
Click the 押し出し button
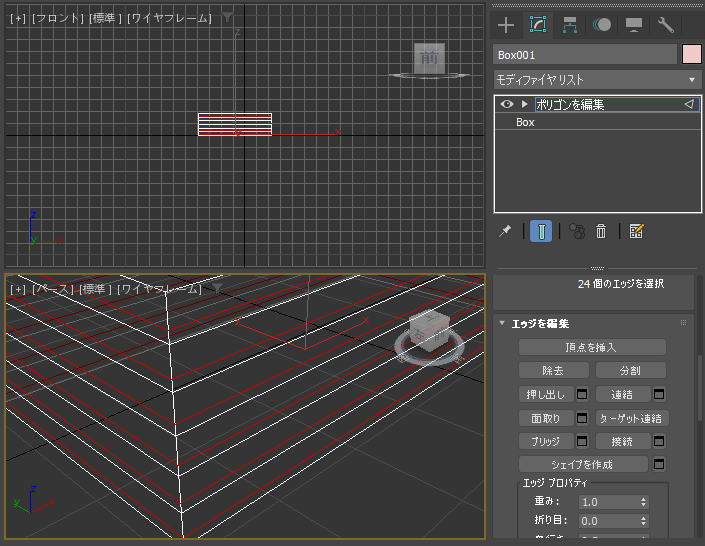coord(546,394)
